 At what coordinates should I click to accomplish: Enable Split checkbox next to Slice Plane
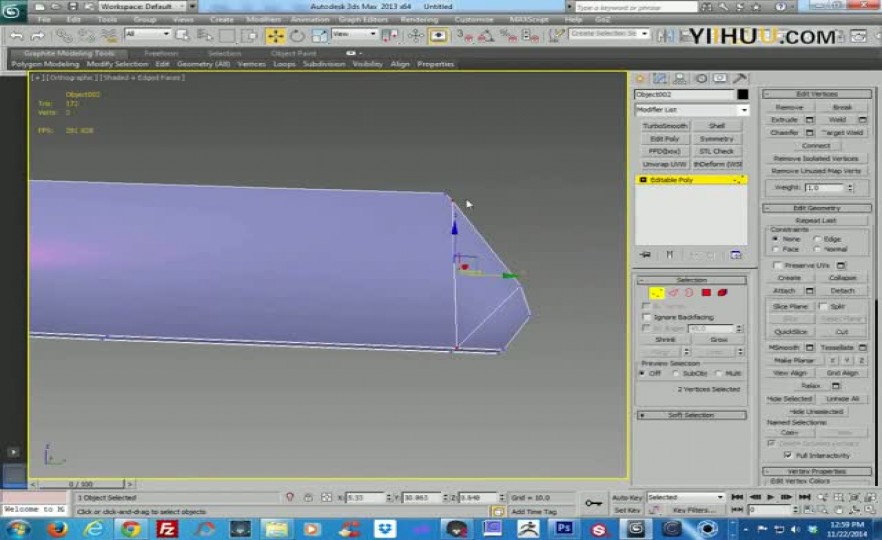(824, 307)
